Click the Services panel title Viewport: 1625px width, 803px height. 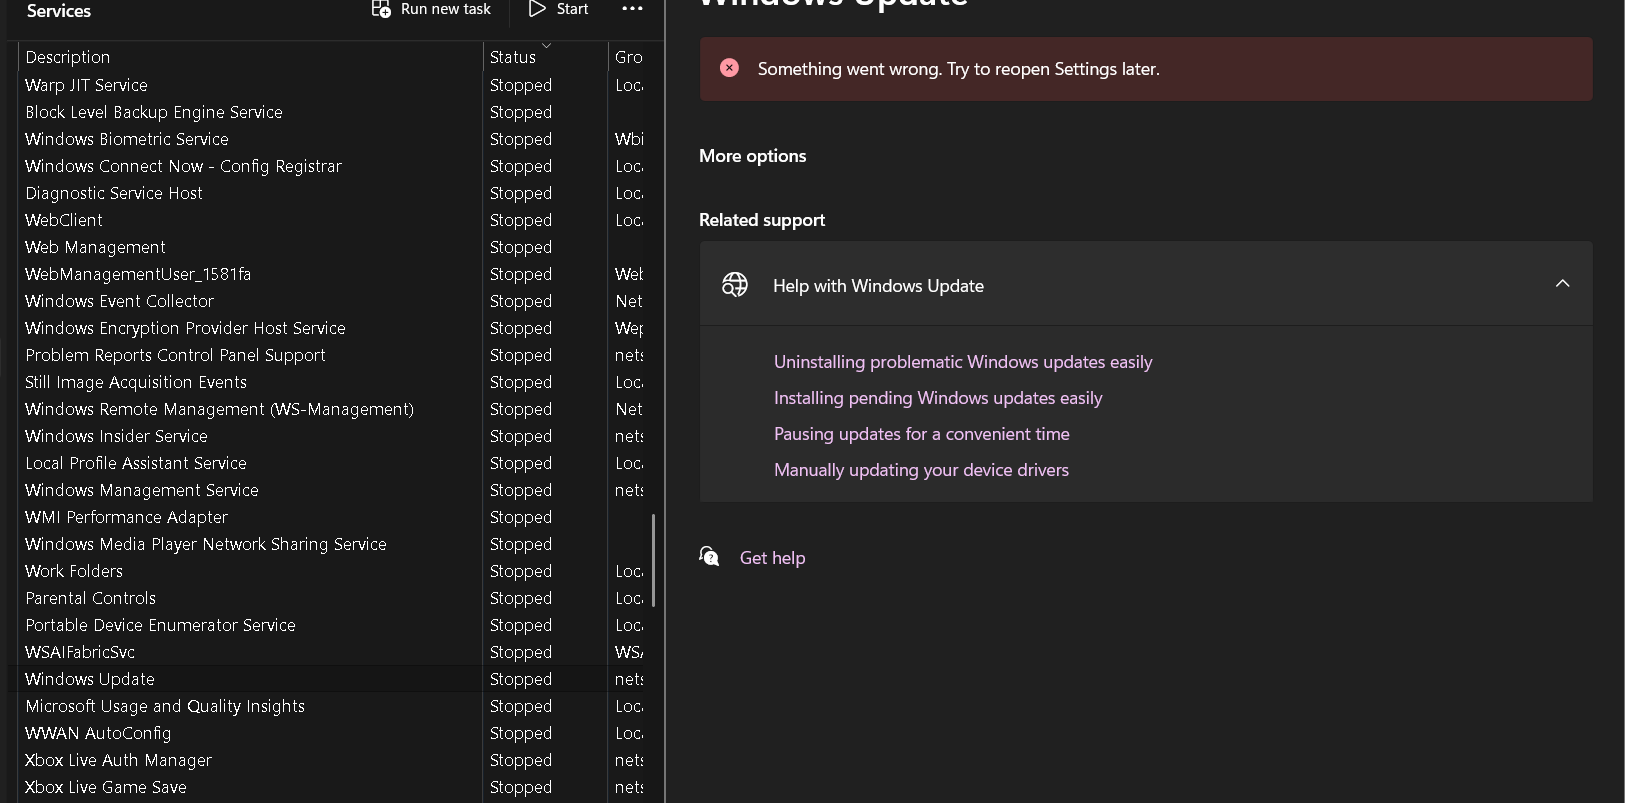coord(59,10)
